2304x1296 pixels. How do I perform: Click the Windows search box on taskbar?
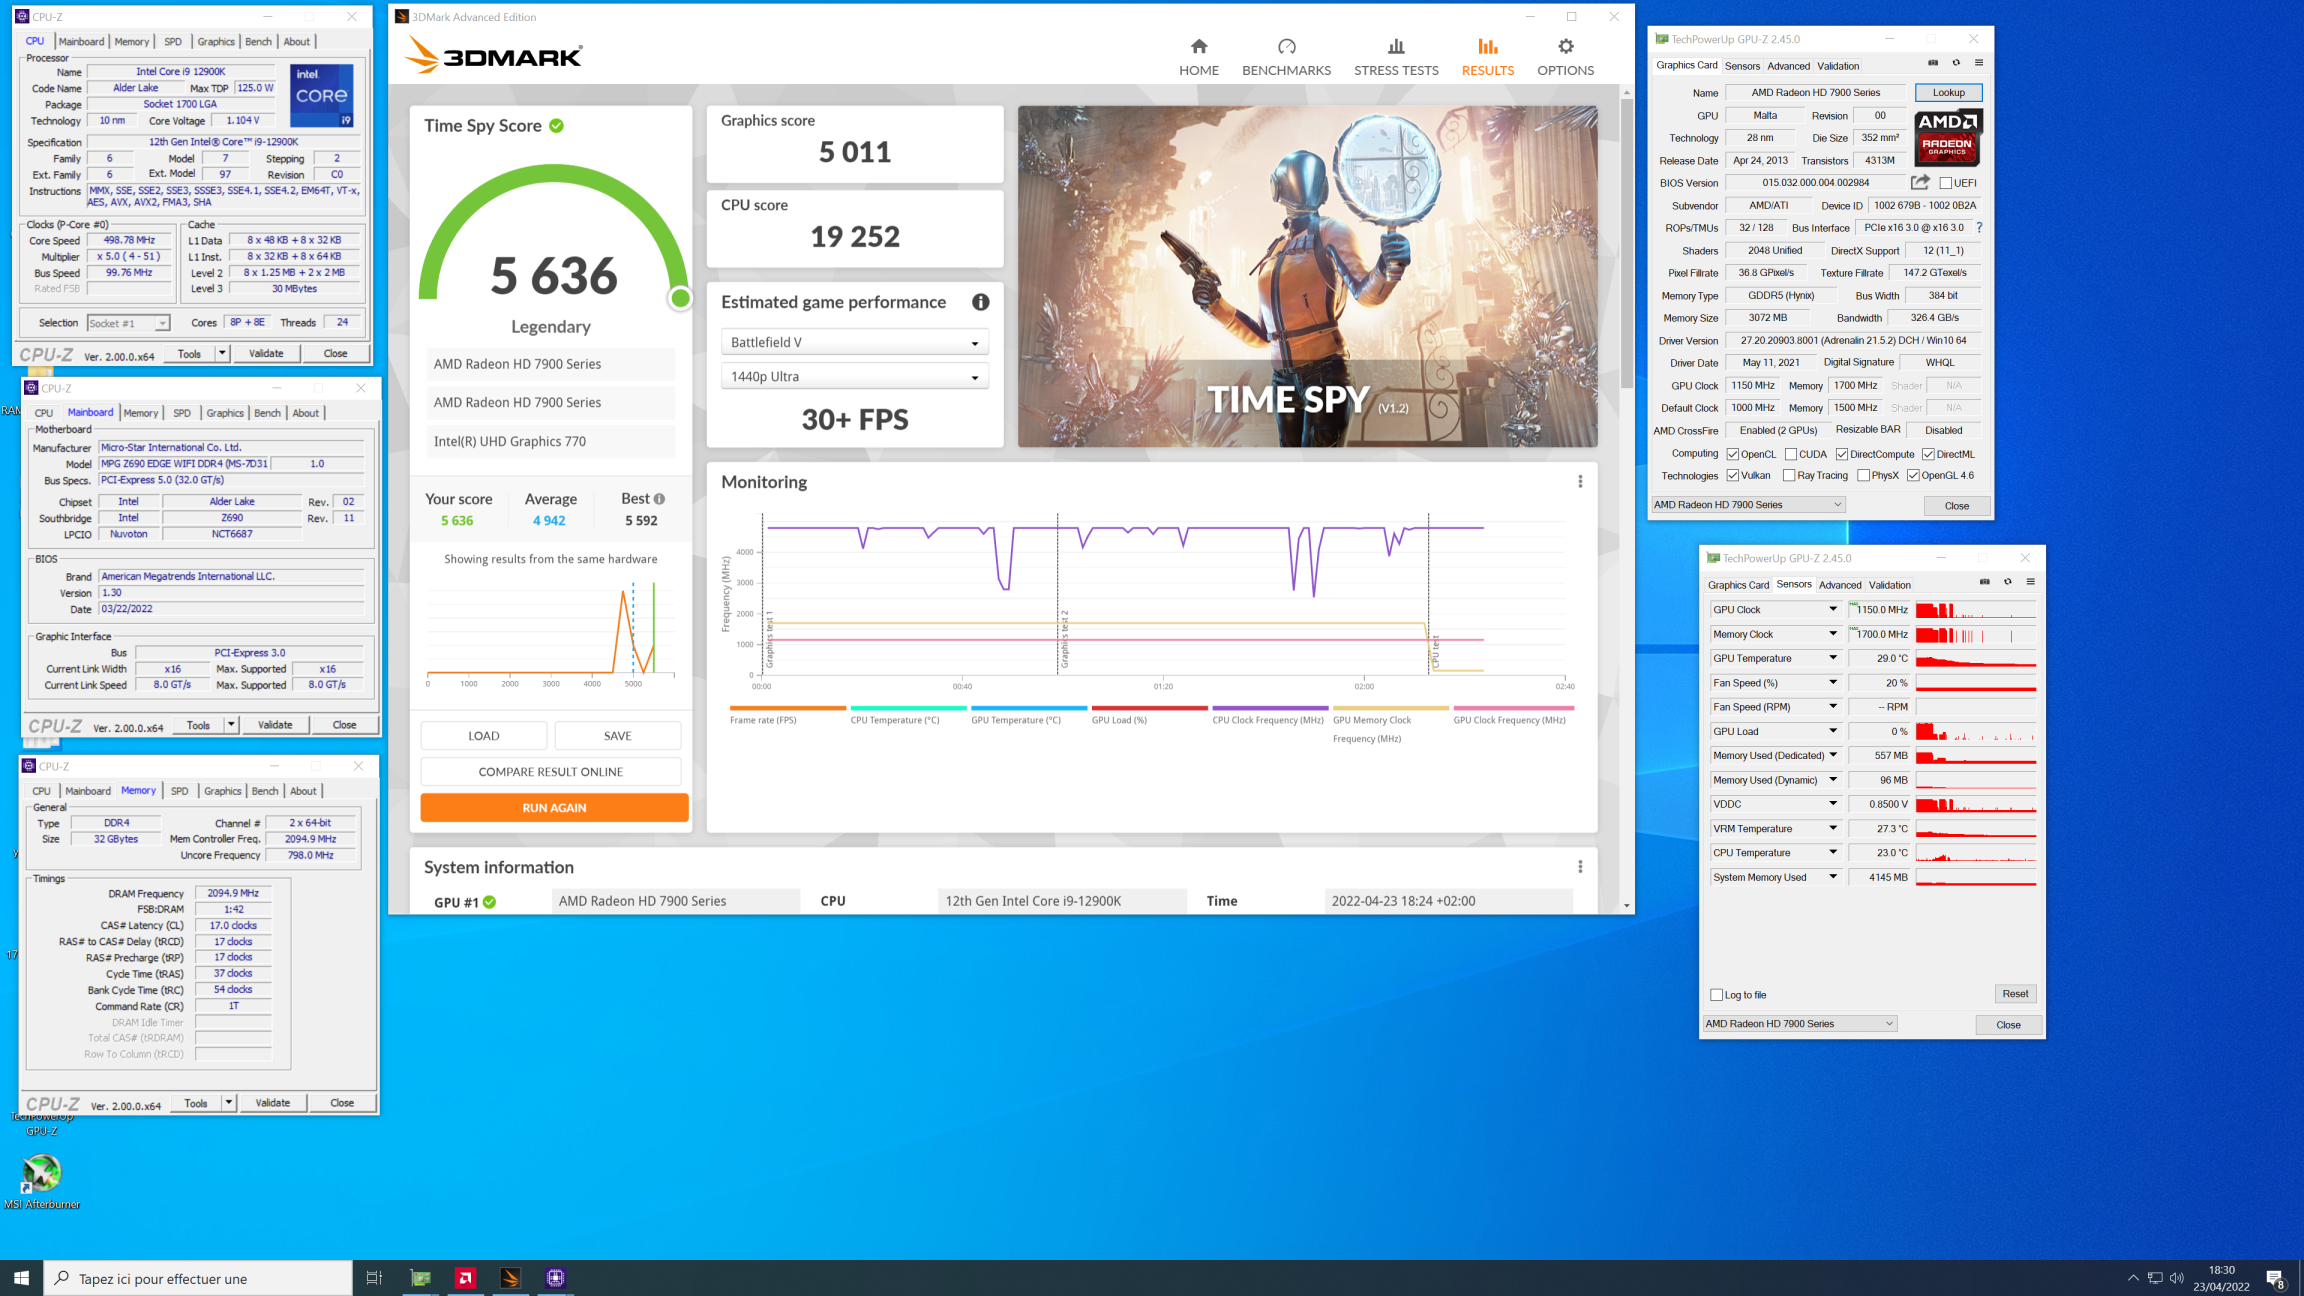click(198, 1278)
